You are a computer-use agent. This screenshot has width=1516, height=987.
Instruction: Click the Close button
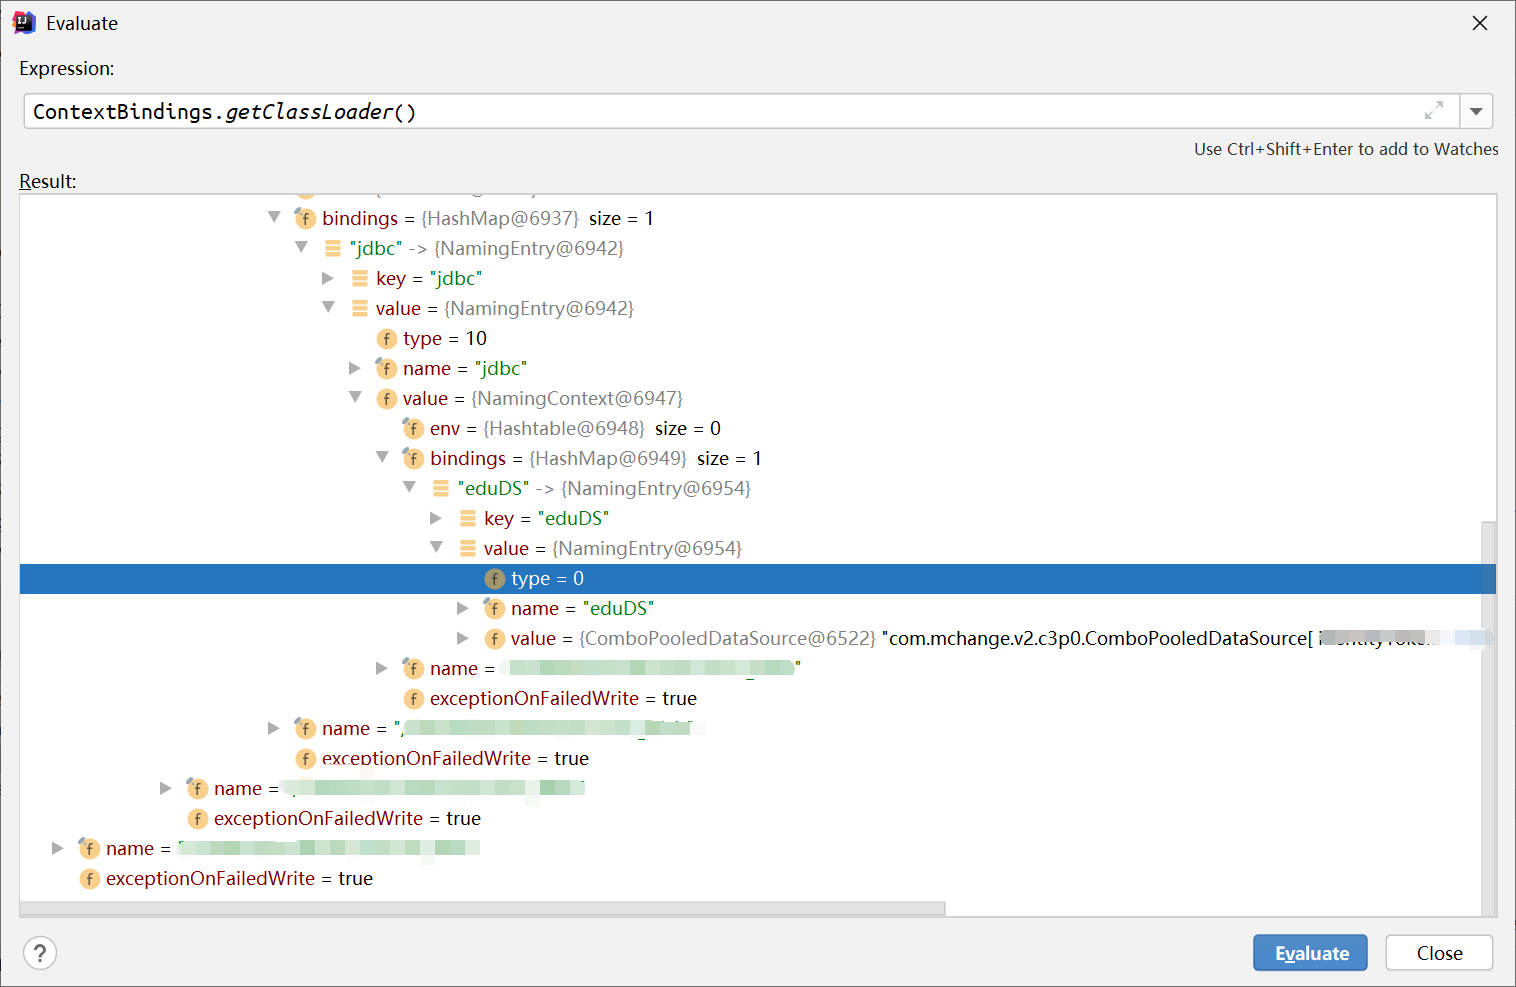click(1438, 953)
